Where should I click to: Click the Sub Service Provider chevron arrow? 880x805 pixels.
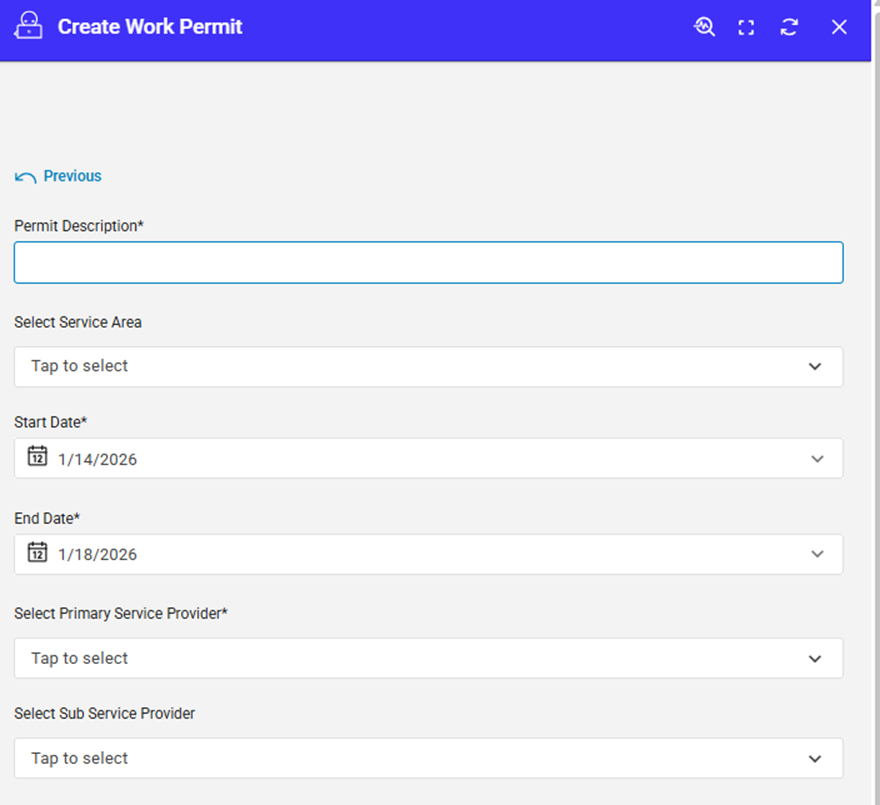[x=815, y=759]
